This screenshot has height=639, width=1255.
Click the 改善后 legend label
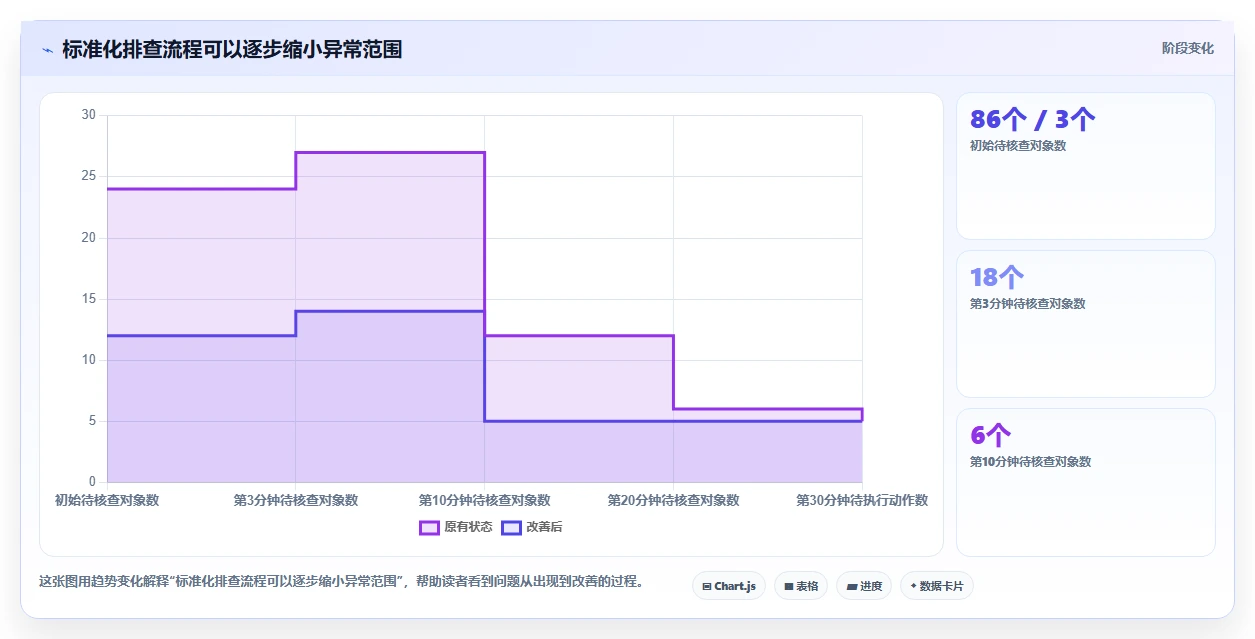click(x=544, y=527)
